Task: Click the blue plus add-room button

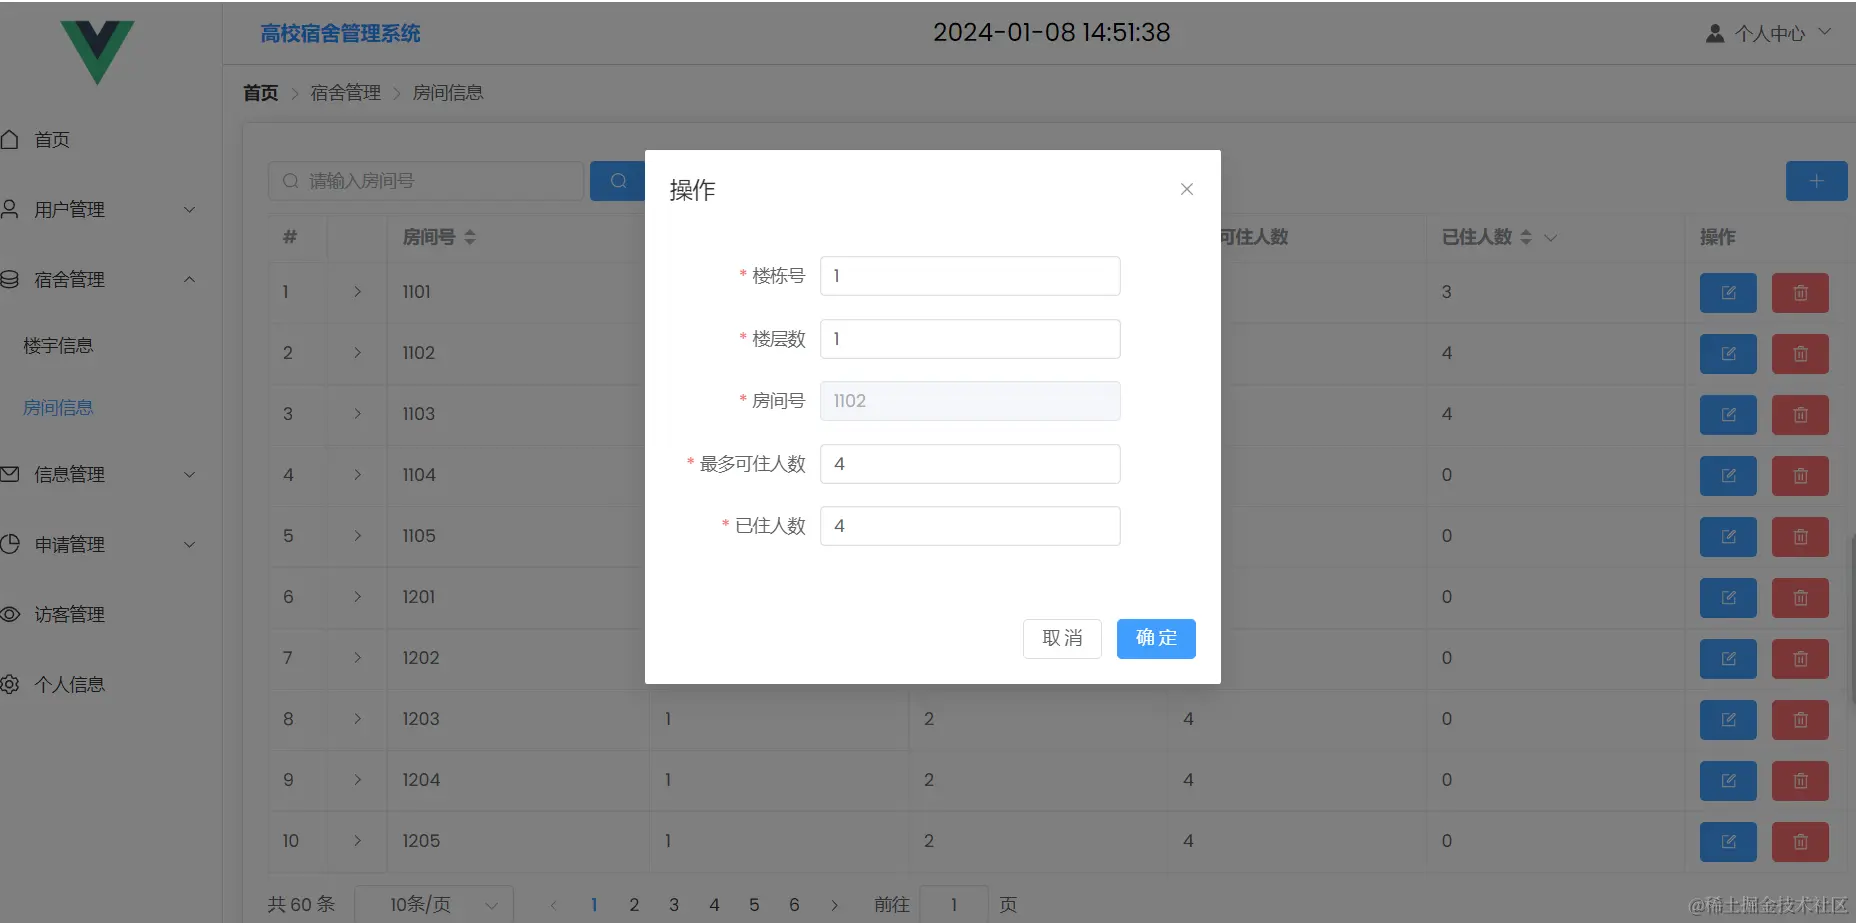Action: tap(1816, 181)
